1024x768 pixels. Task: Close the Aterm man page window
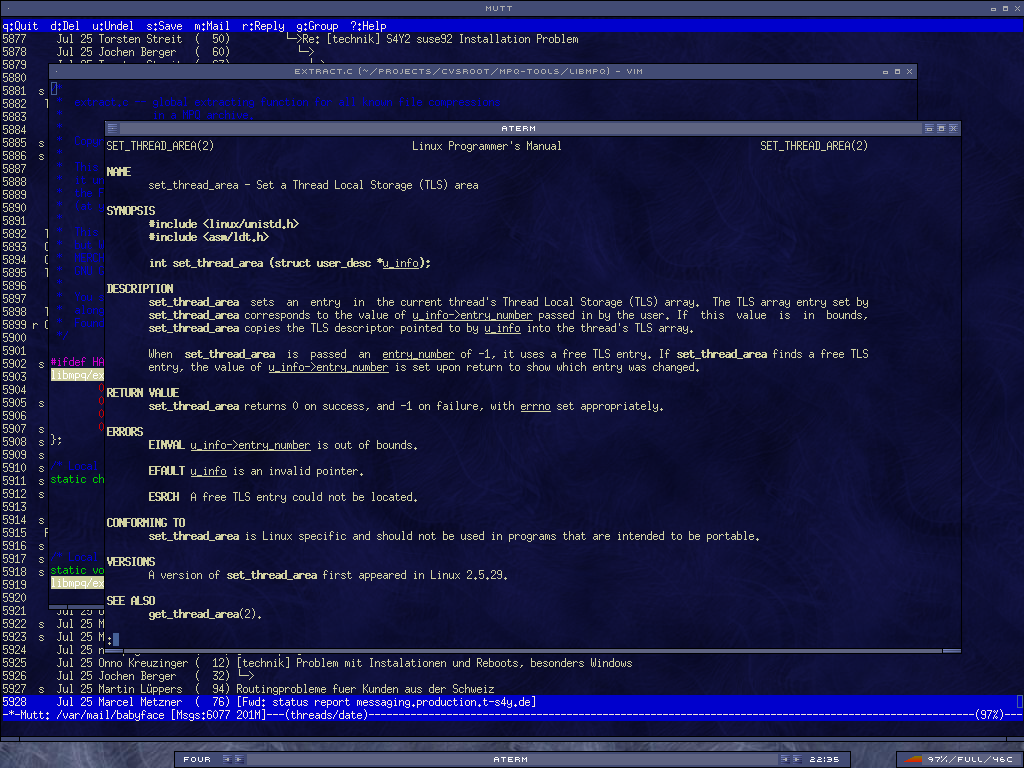pyautogui.click(x=953, y=129)
